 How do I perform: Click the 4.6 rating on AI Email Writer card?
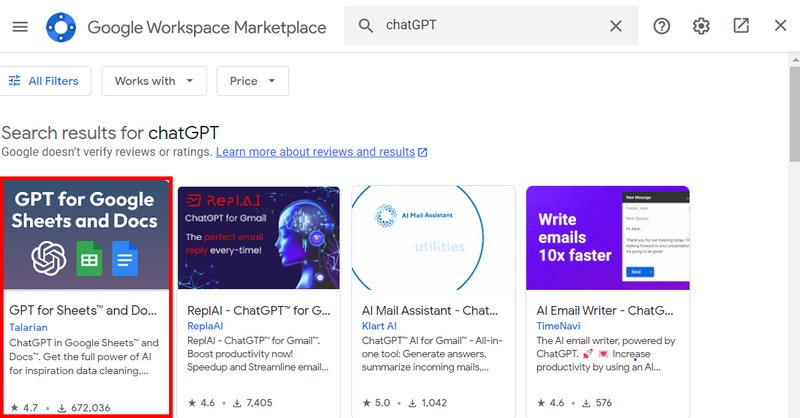pos(551,403)
